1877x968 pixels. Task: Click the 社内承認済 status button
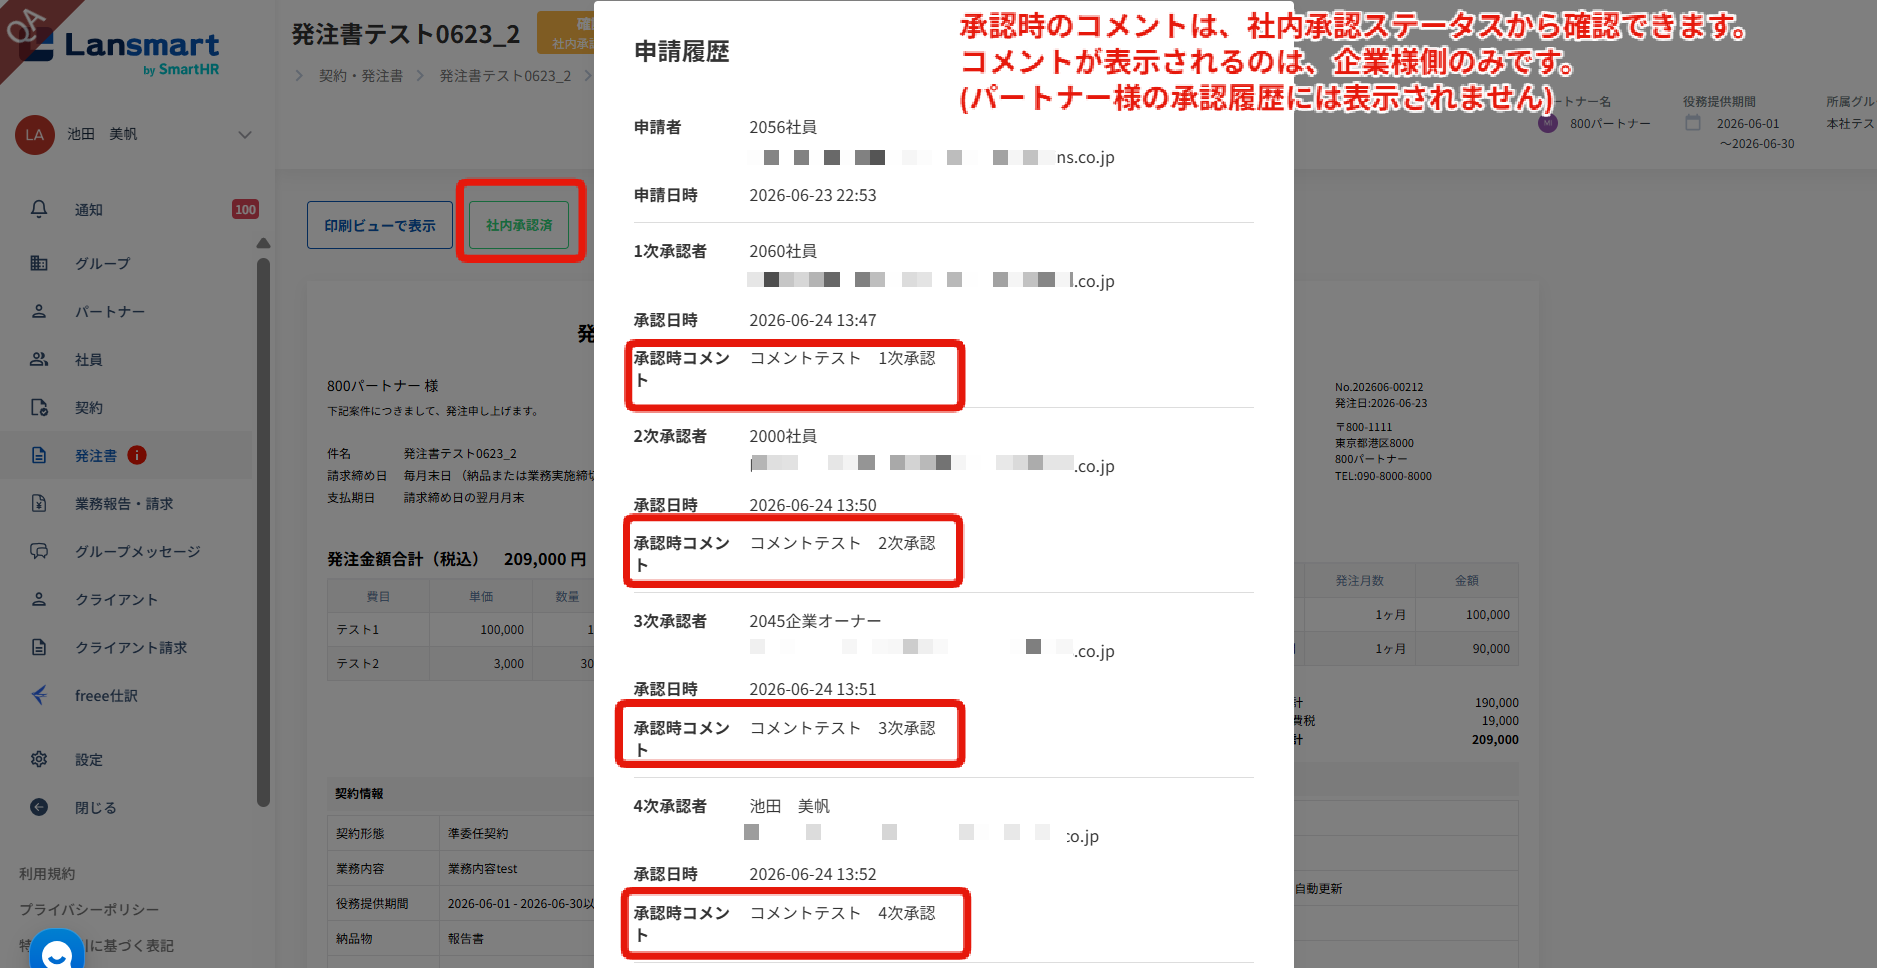519,225
